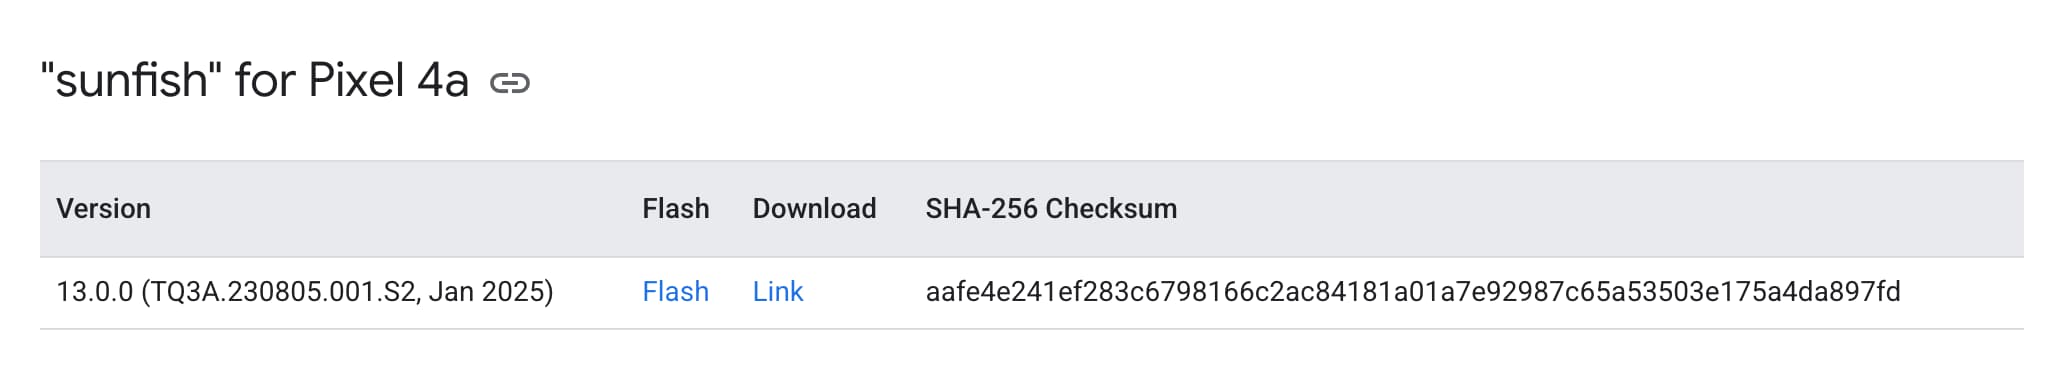Image resolution: width=2052 pixels, height=376 pixels.
Task: Copy the anchor link icon beside the sunfish heading
Action: pyautogui.click(x=510, y=83)
